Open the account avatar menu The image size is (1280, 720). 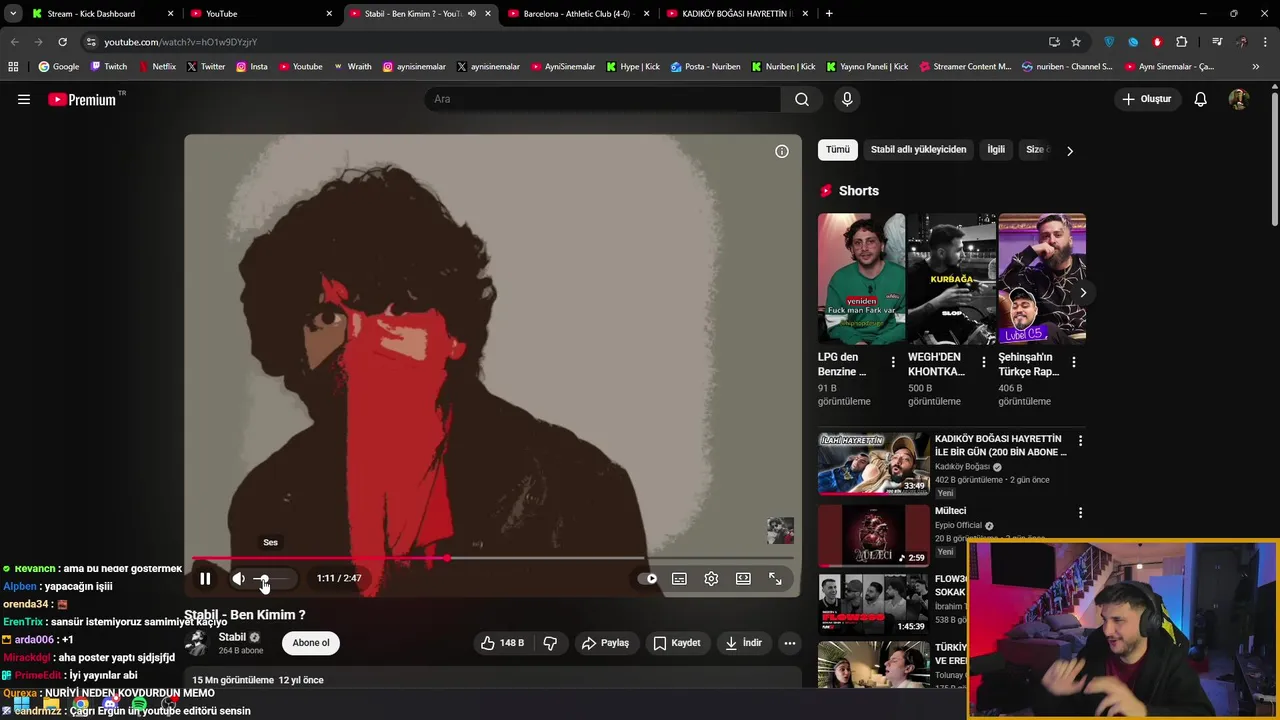point(1238,99)
